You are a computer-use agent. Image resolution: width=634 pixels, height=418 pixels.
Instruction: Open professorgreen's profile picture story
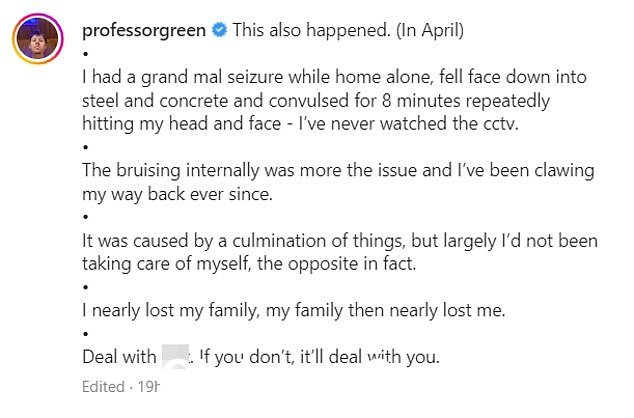38,39
